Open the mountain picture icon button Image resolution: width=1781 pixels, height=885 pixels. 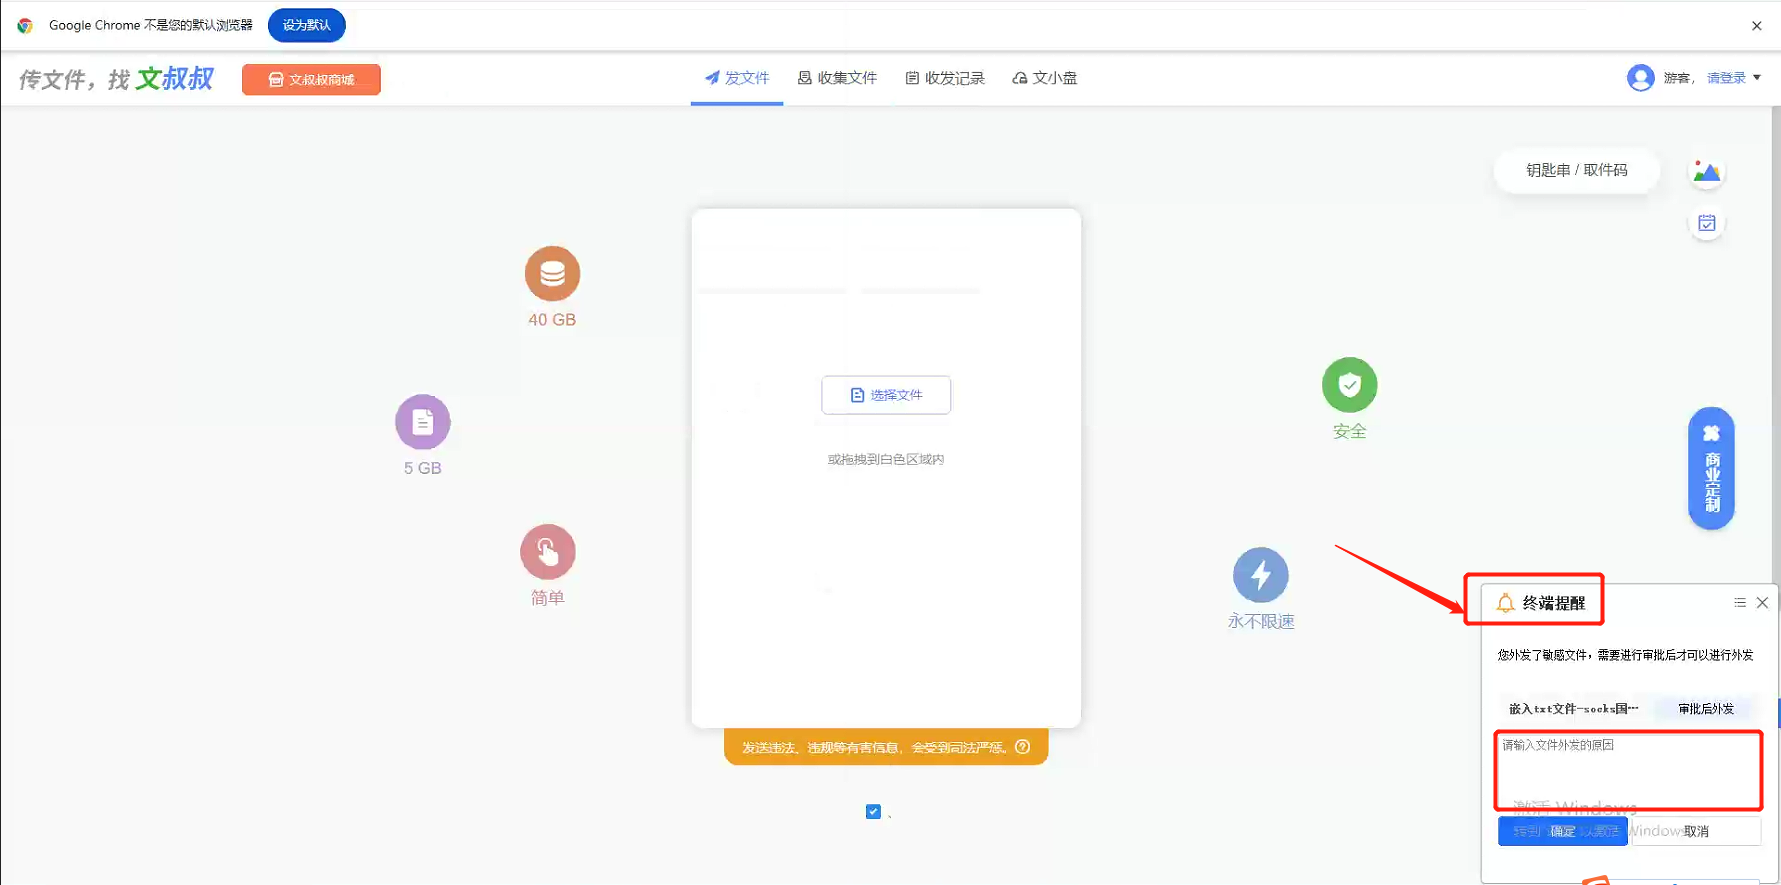[1706, 172]
